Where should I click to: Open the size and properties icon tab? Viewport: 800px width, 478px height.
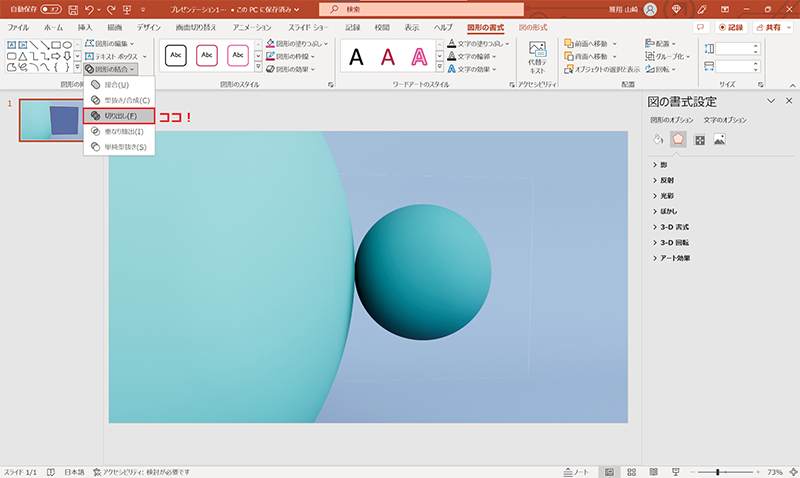click(699, 139)
